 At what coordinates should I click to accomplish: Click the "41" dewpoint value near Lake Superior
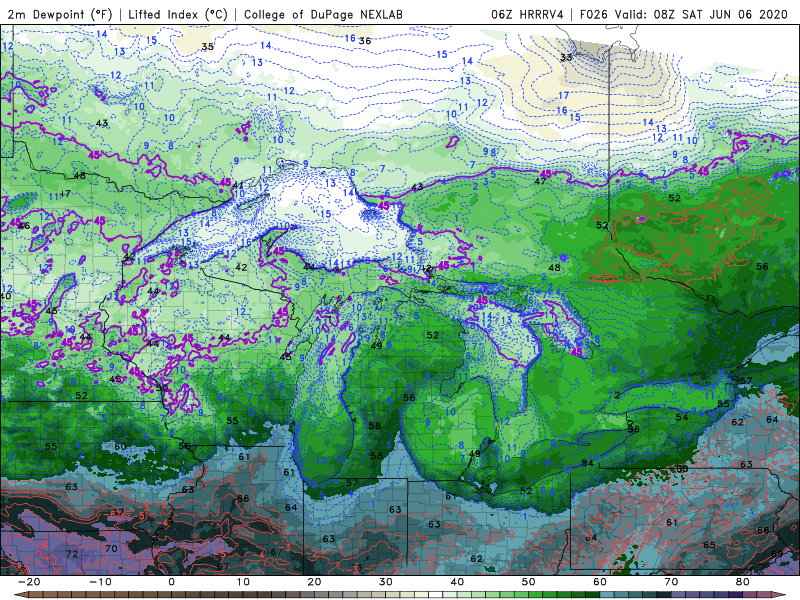(x=238, y=185)
